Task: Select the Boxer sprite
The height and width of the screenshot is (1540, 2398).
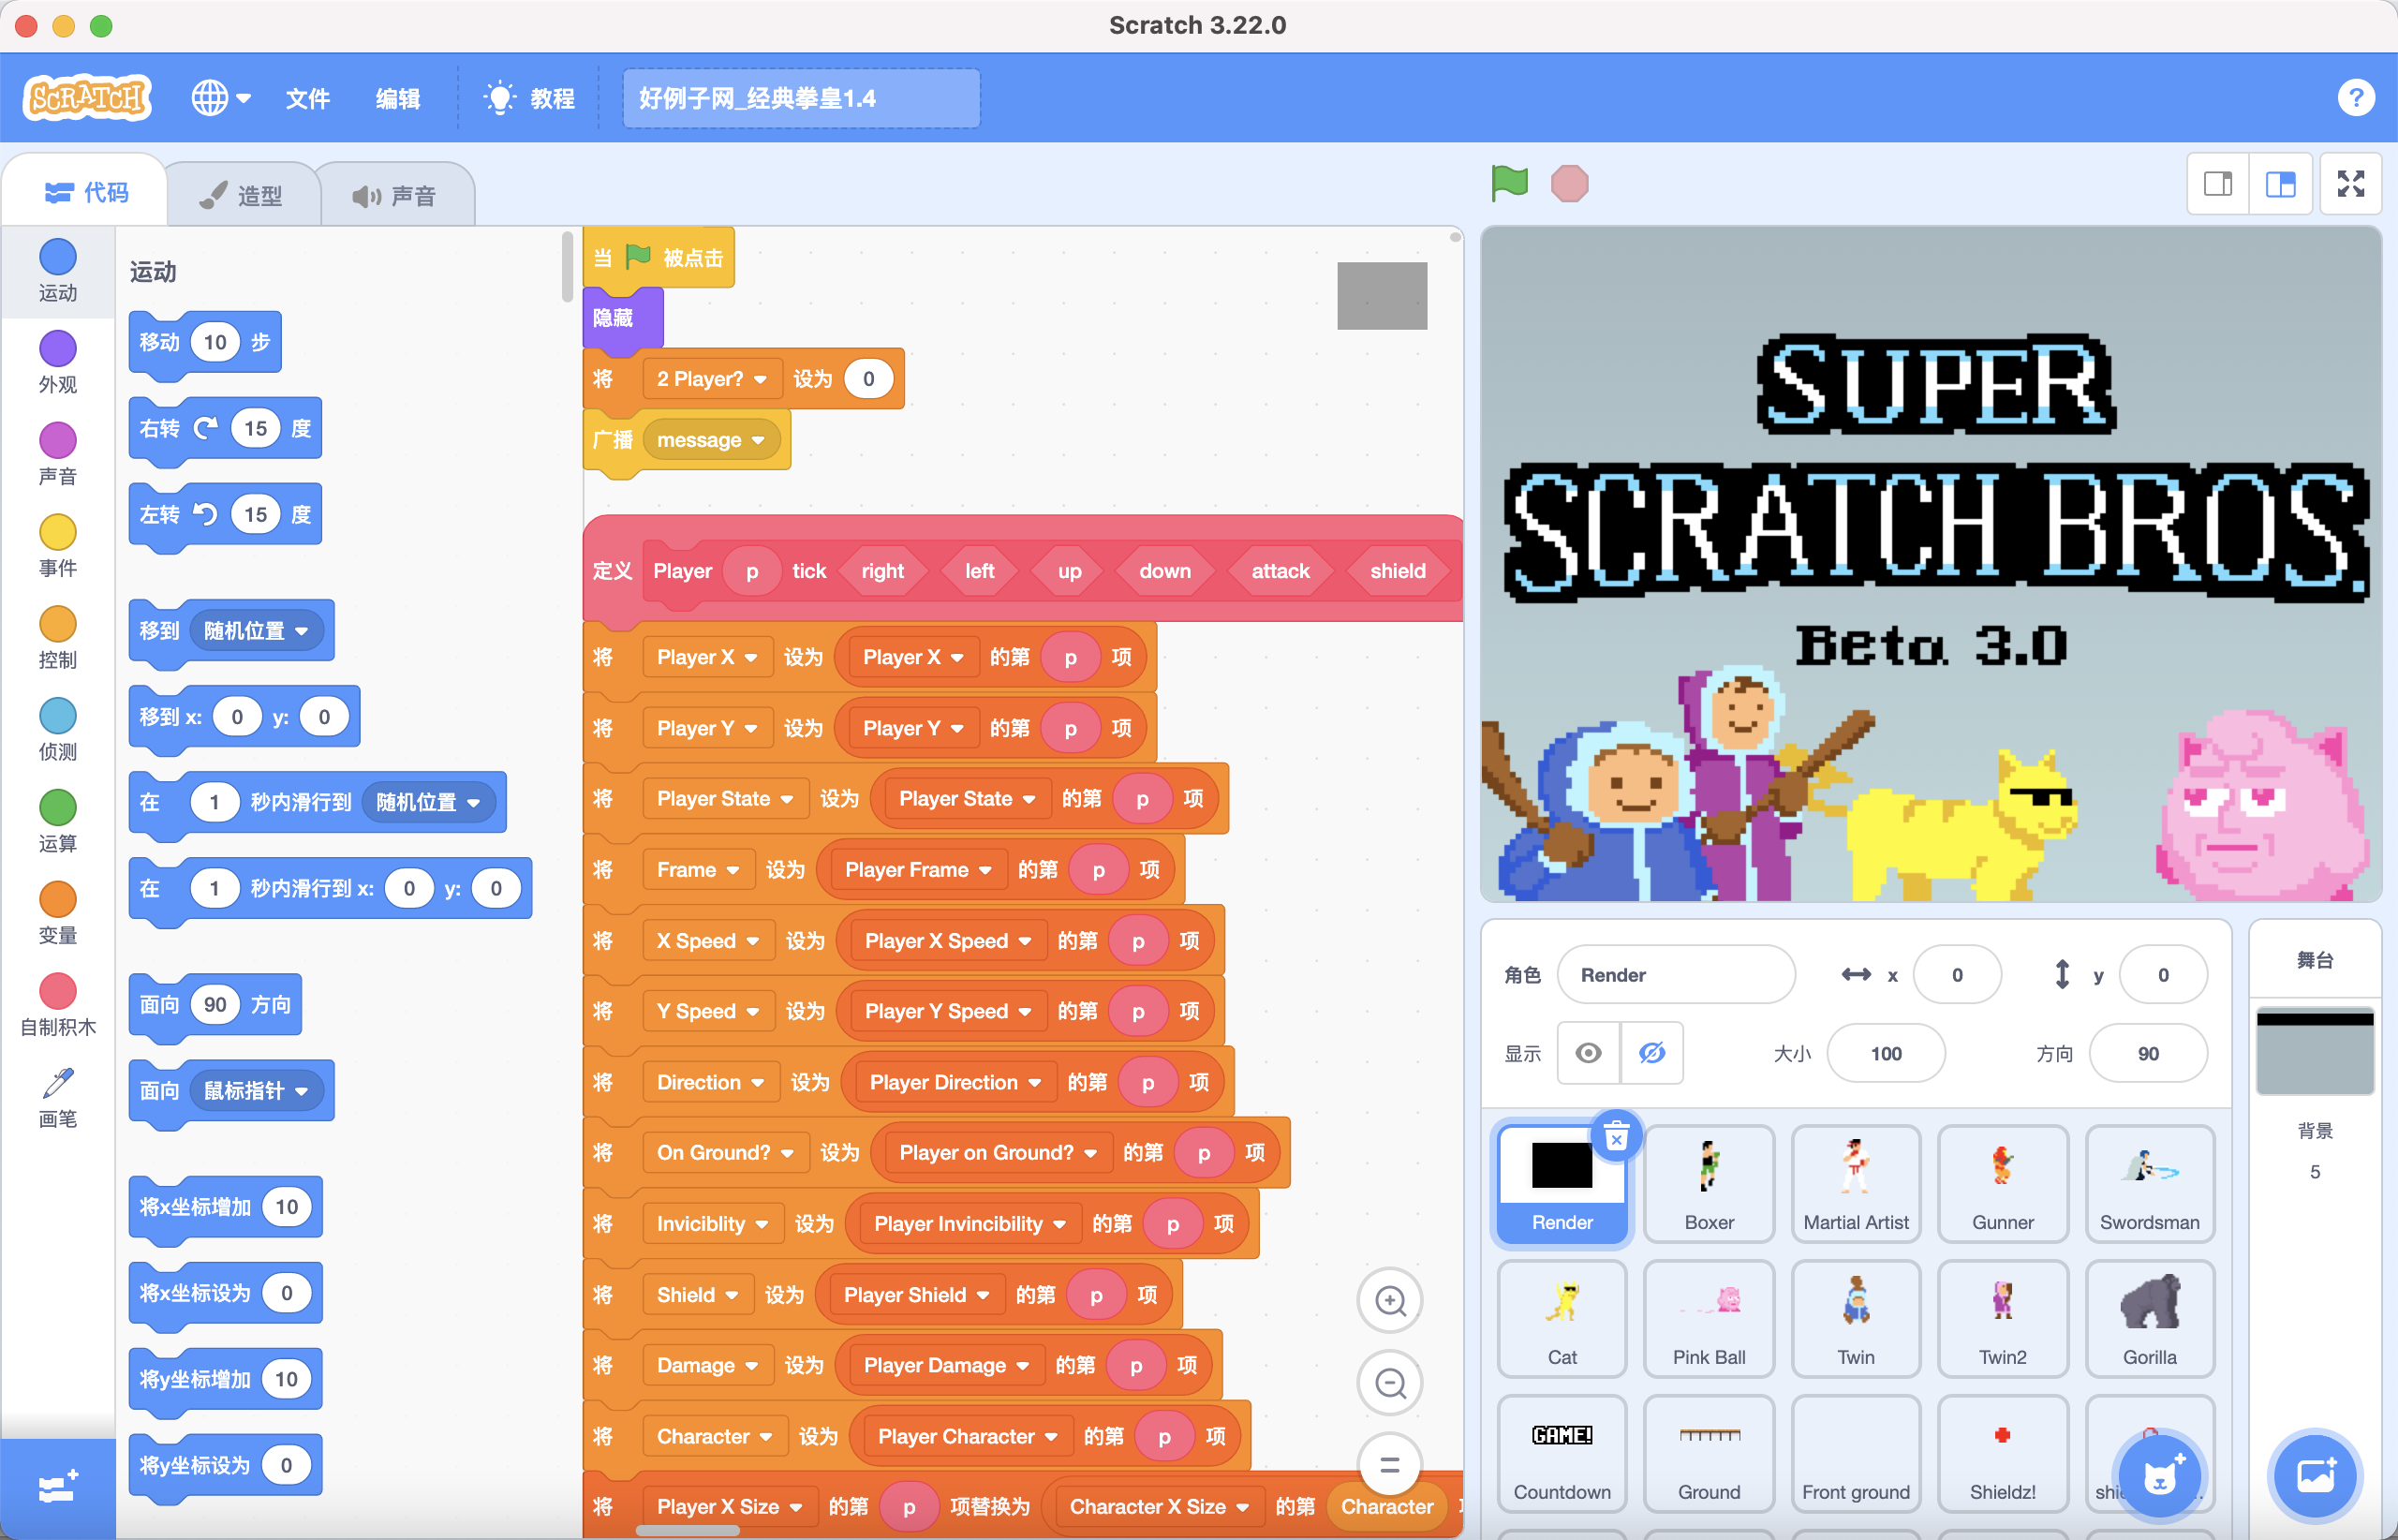Action: pyautogui.click(x=1709, y=1184)
